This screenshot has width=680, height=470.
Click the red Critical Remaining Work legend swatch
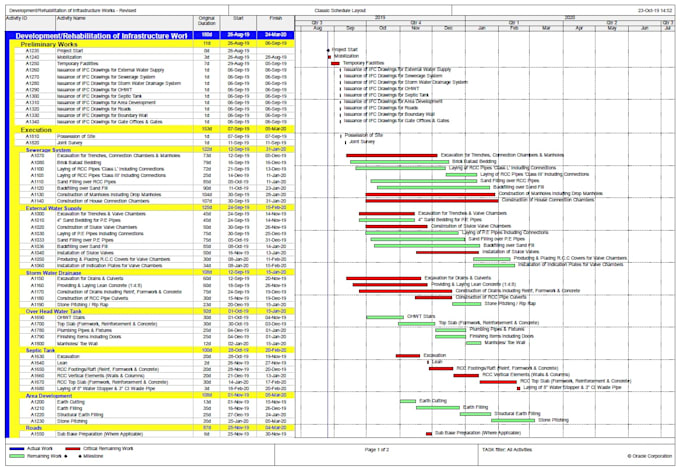(x=73, y=449)
